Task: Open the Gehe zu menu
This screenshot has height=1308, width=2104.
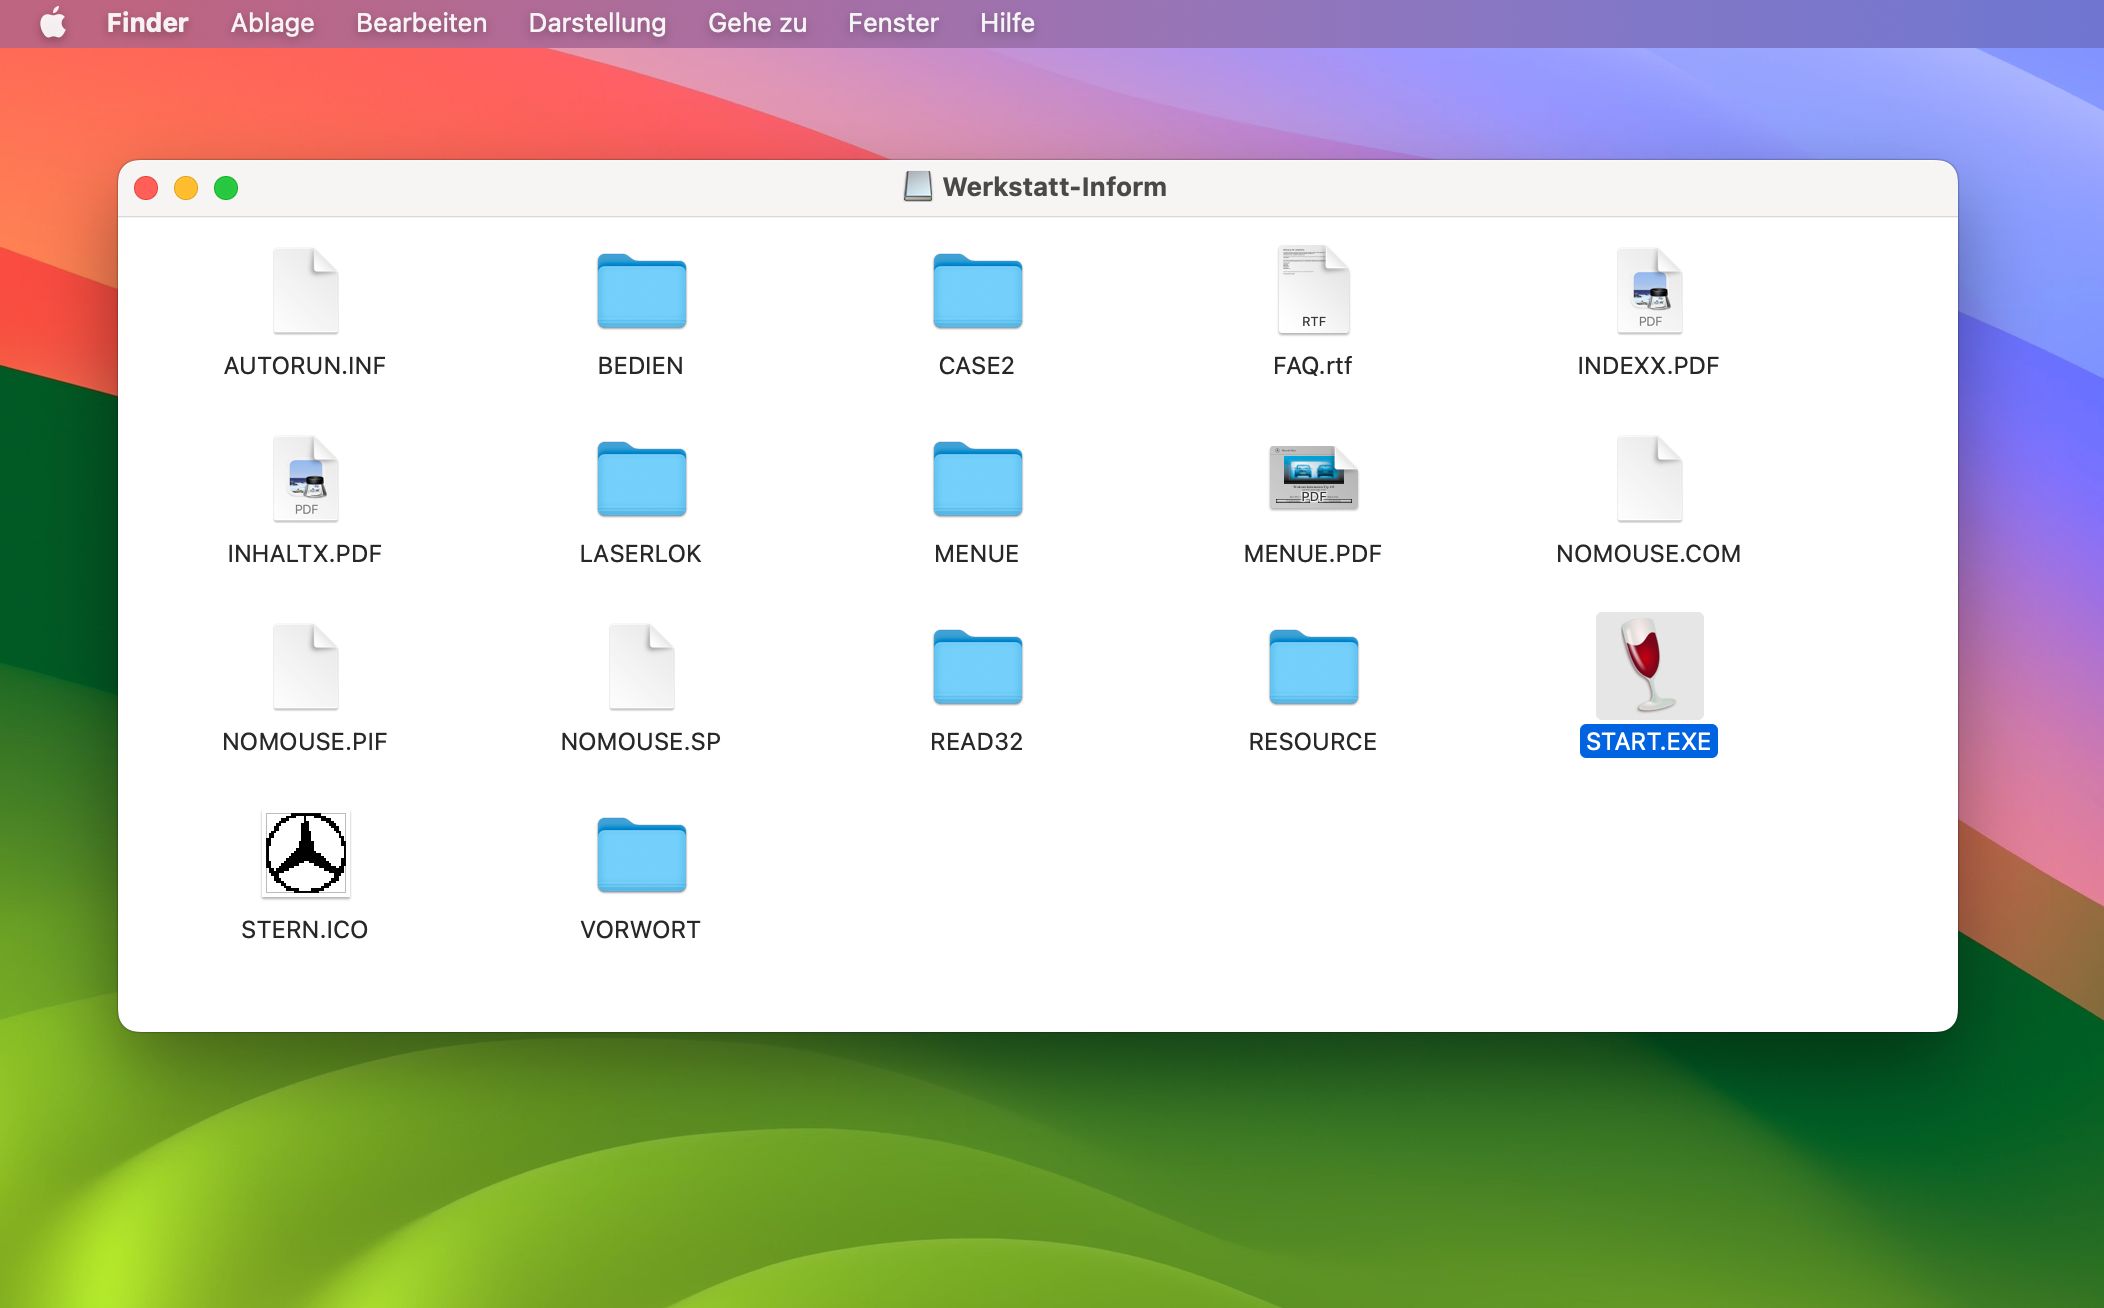Action: 757,23
